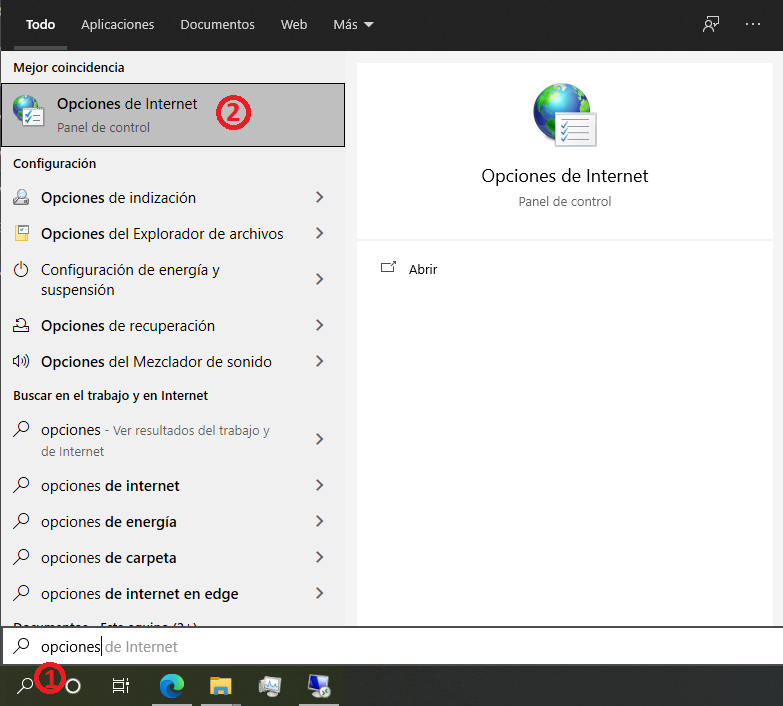
Task: Open the three-dot more options menu
Action: tap(753, 24)
